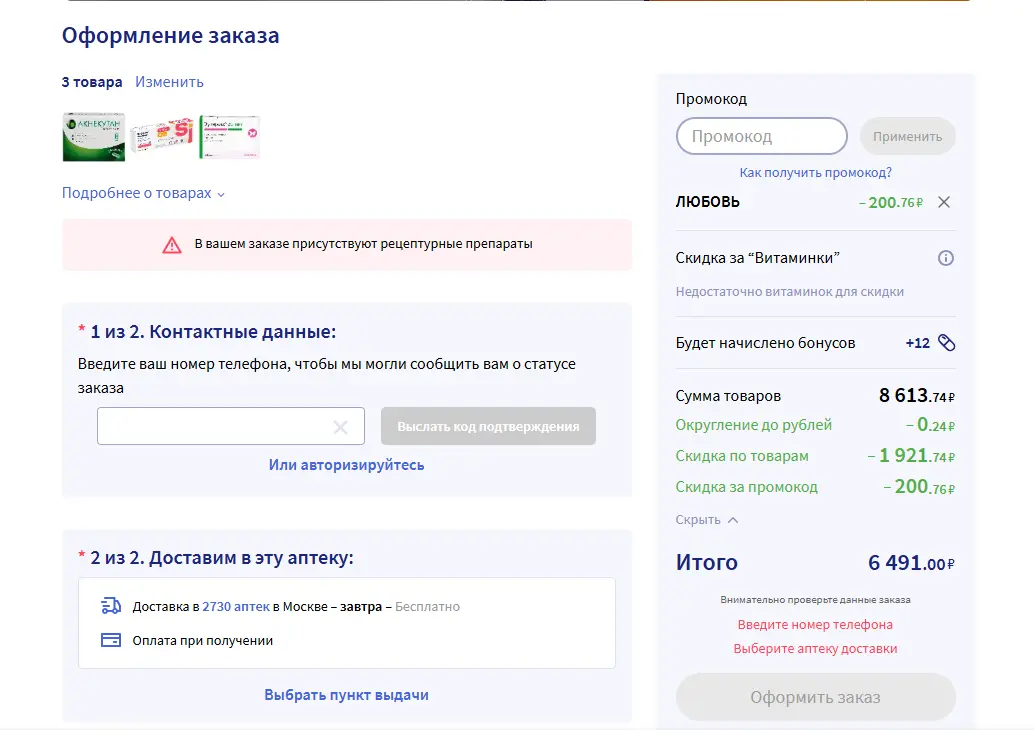Screen dimensions: 1034x733
Task: Click the Скидка по товарам label
Action: point(742,456)
